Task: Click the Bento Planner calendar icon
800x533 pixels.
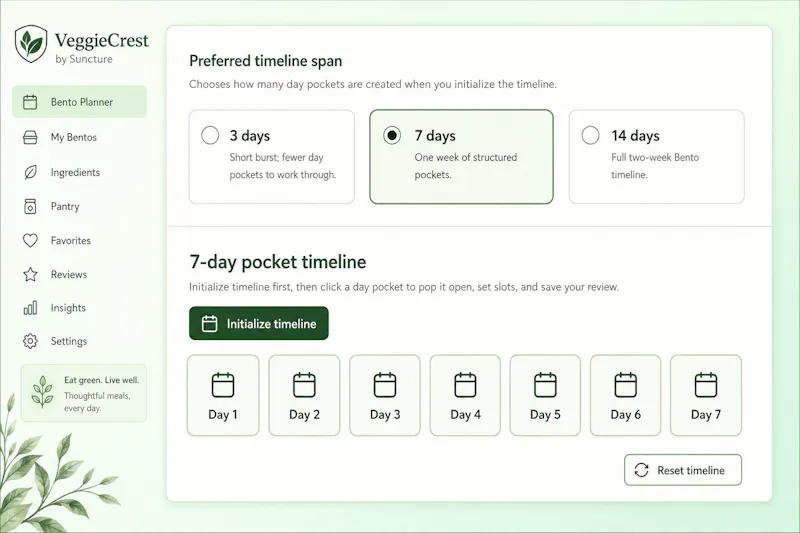Action: (x=30, y=102)
